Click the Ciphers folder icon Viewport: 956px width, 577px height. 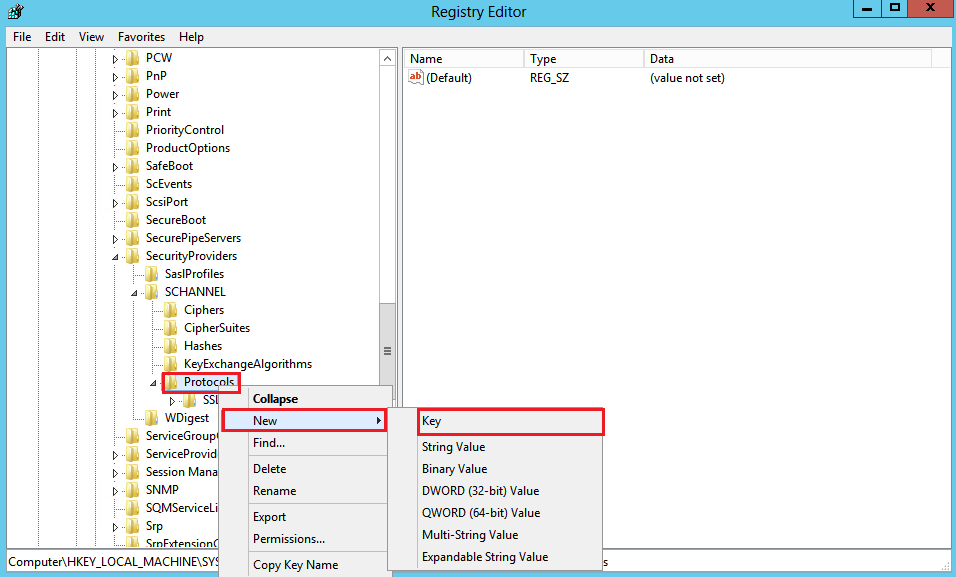171,310
